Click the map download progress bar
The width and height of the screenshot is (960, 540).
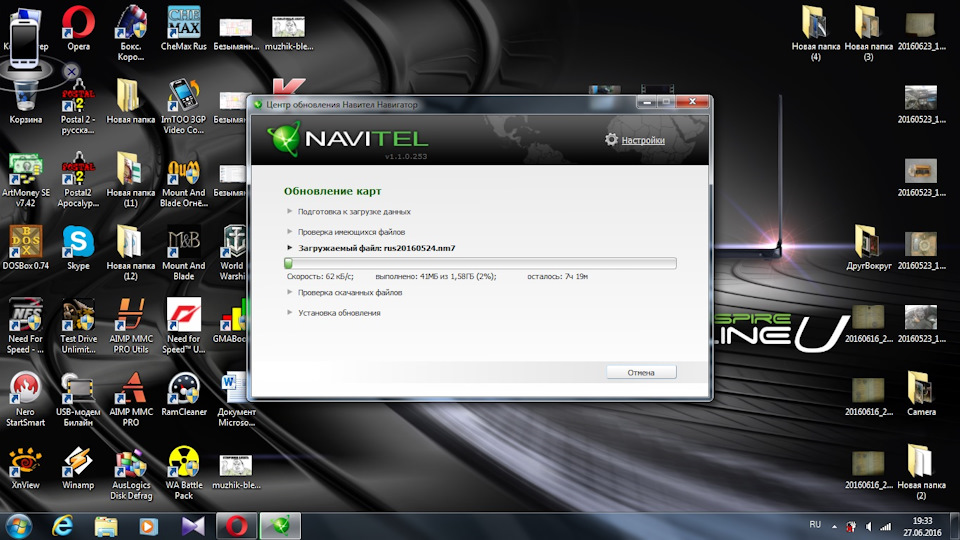(480, 263)
